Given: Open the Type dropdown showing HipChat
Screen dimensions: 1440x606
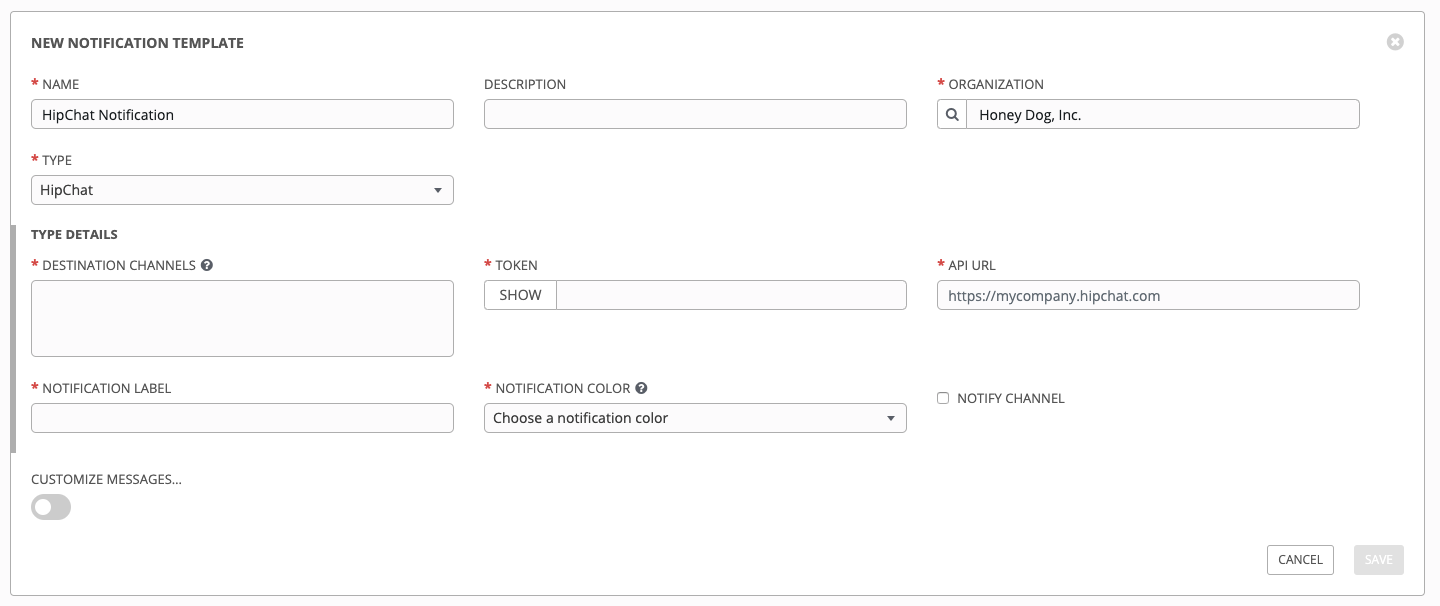Looking at the screenshot, I should (x=242, y=190).
